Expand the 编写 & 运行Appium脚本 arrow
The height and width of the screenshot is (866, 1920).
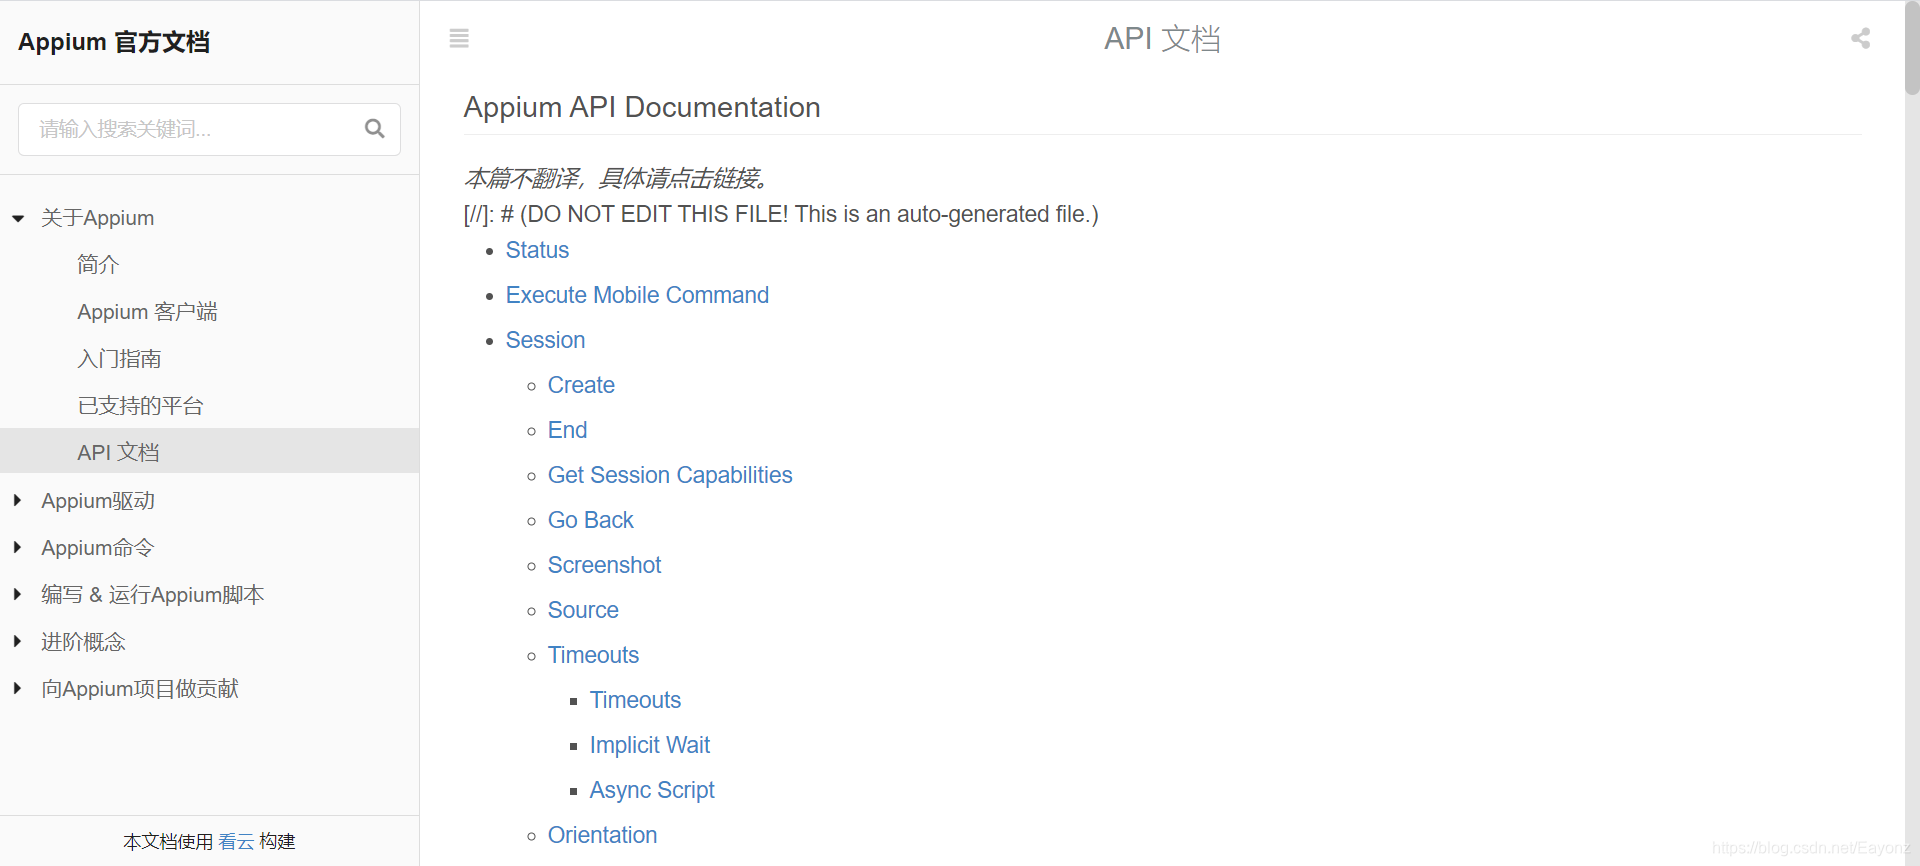click(x=17, y=594)
